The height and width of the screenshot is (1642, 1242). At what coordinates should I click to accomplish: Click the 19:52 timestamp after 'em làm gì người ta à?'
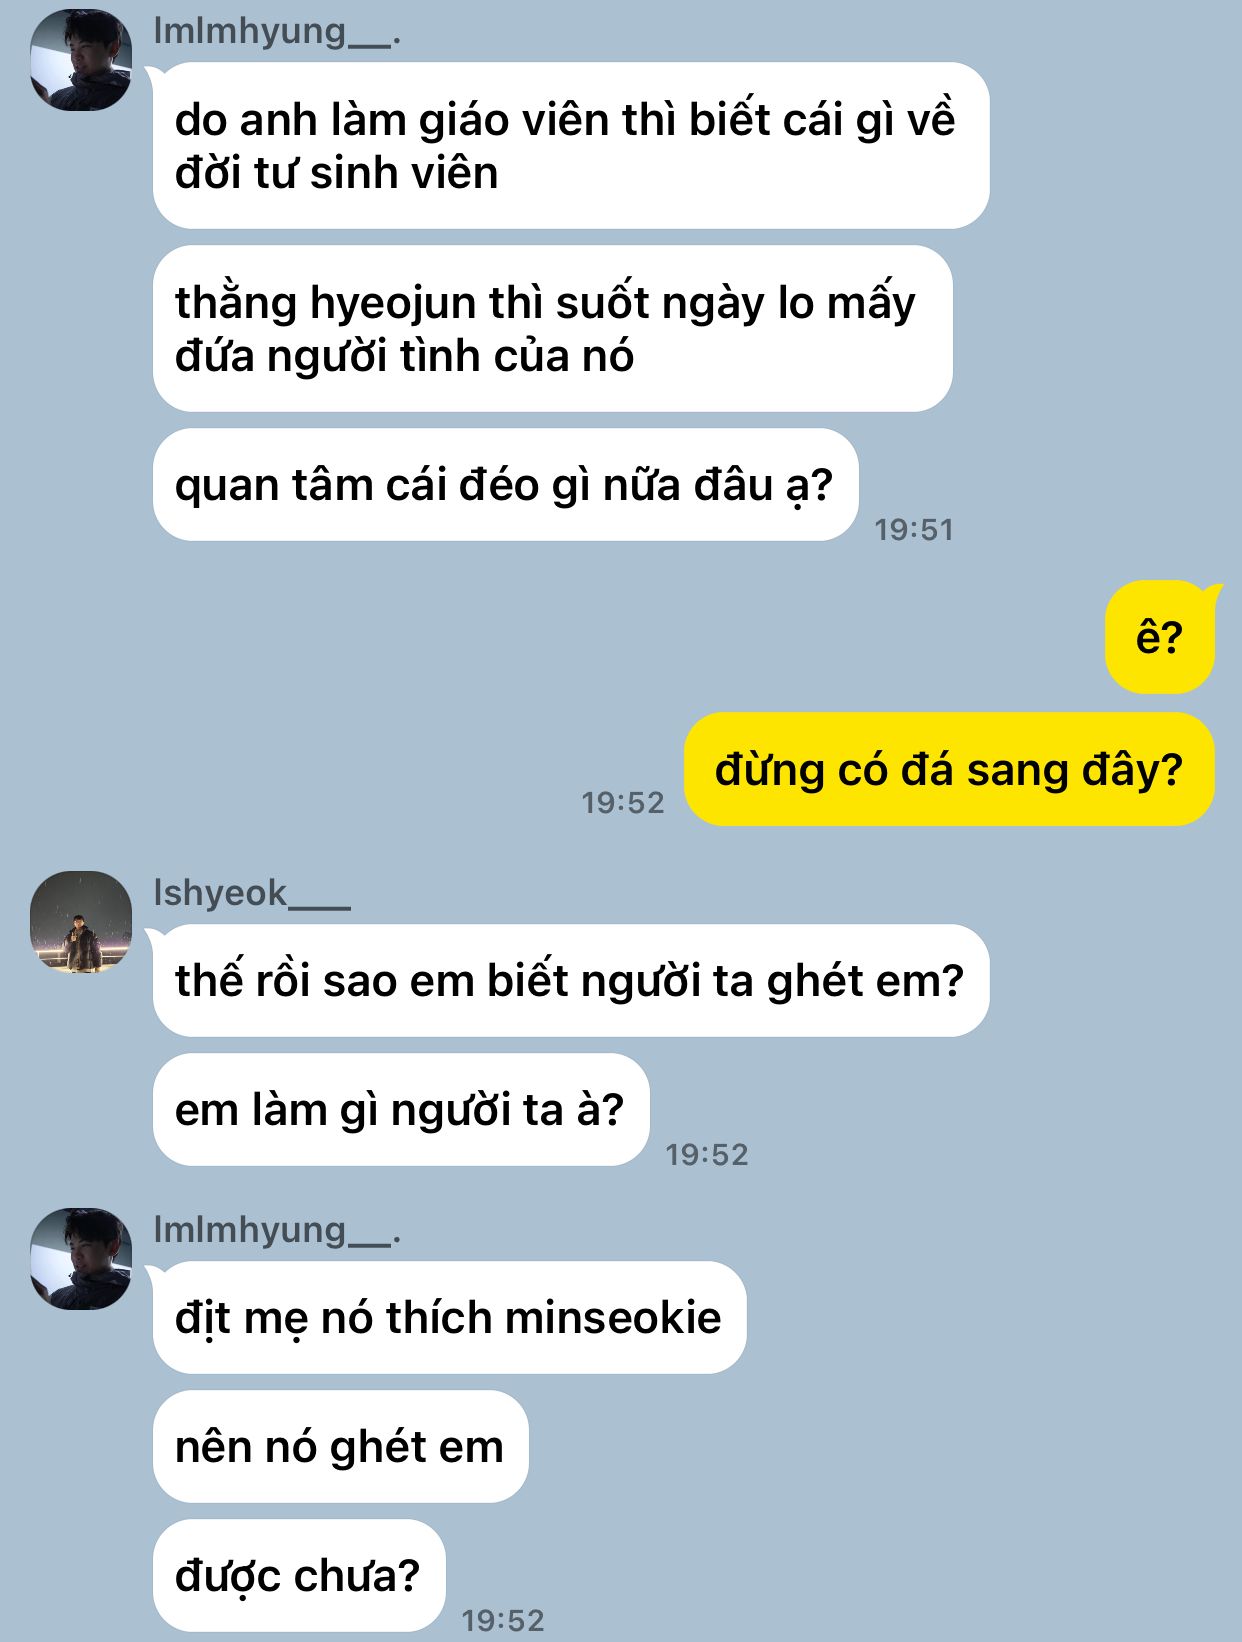click(707, 1154)
